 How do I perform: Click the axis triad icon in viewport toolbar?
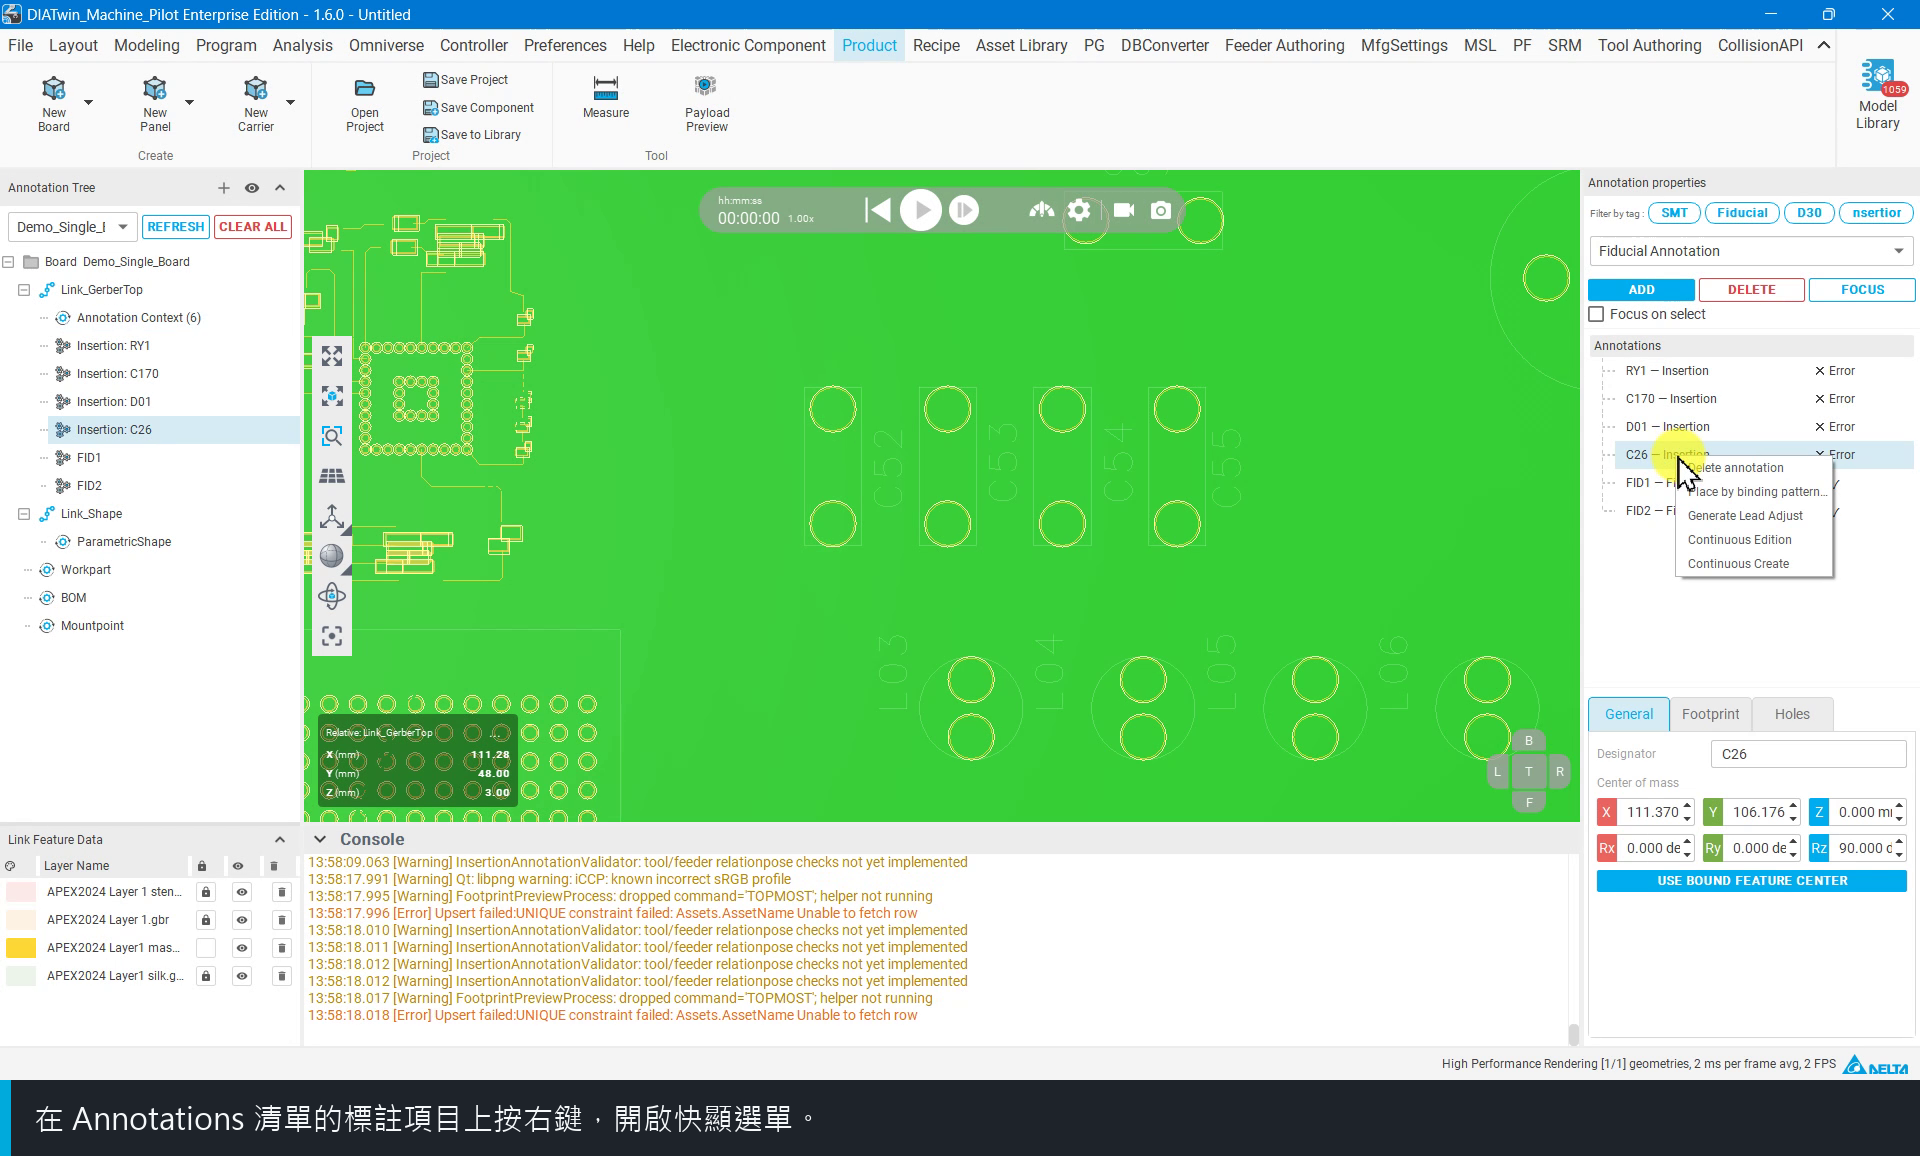pos(332,516)
